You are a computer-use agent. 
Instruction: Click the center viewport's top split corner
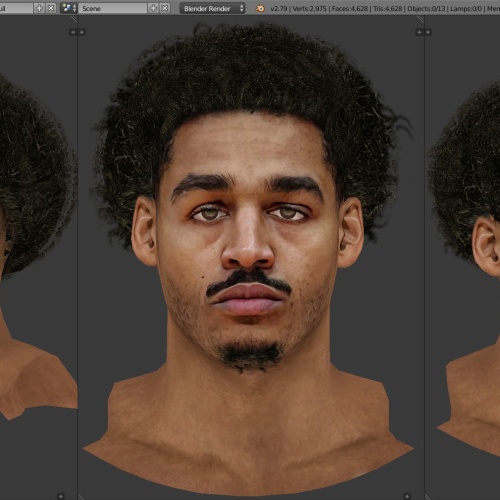(421, 19)
